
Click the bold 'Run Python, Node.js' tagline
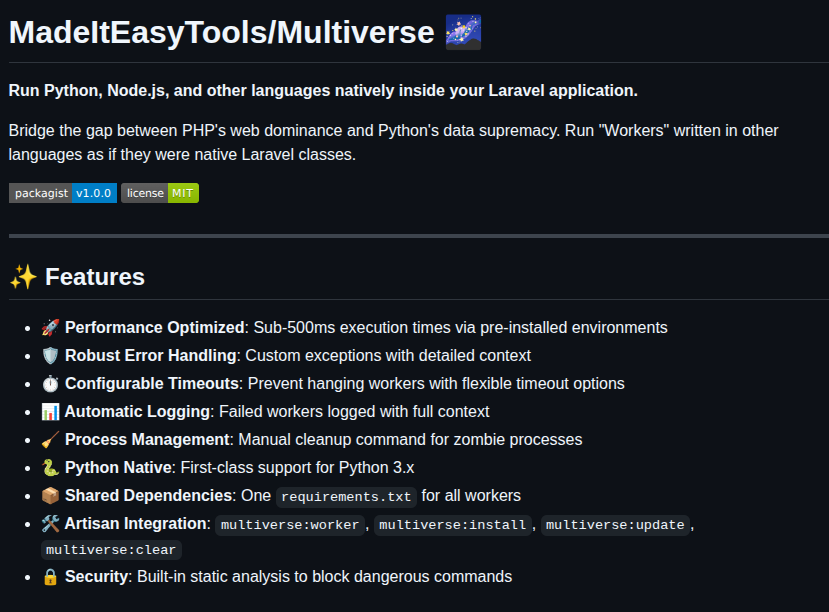(x=323, y=90)
